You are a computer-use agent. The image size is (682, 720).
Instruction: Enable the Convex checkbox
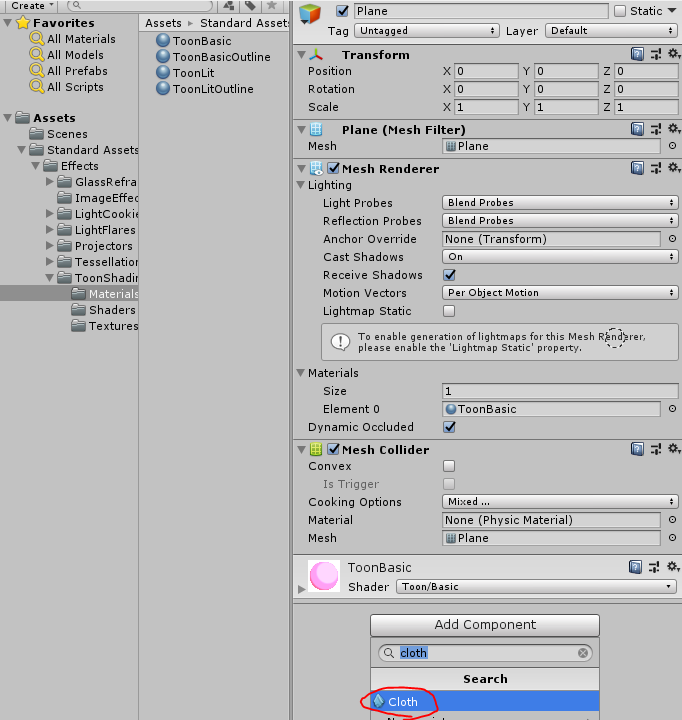click(449, 466)
